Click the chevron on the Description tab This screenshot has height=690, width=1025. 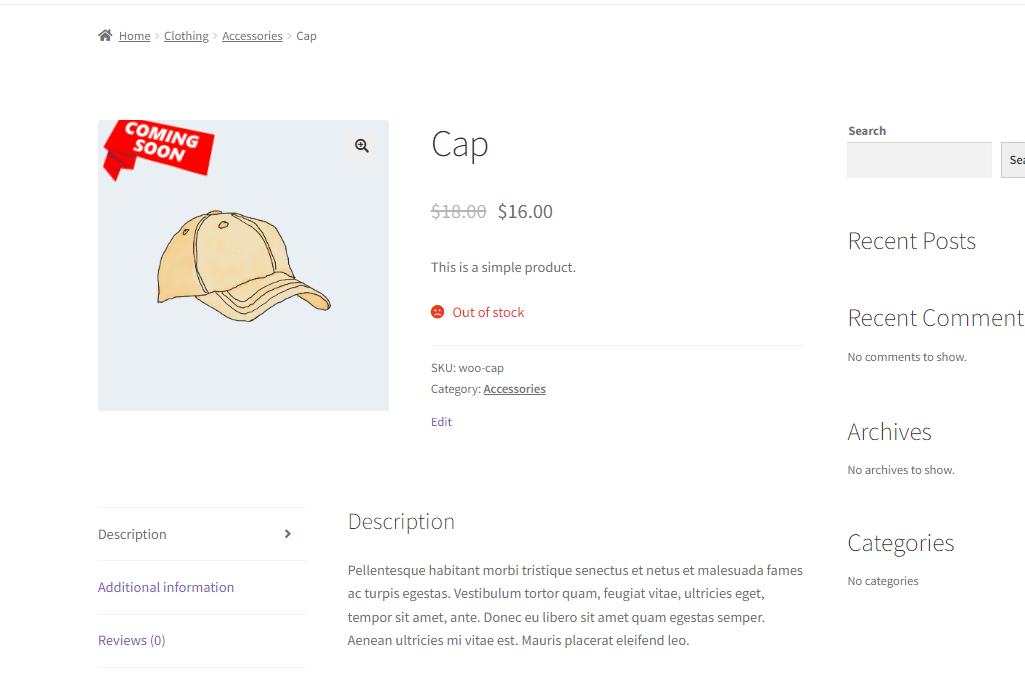[x=288, y=534]
